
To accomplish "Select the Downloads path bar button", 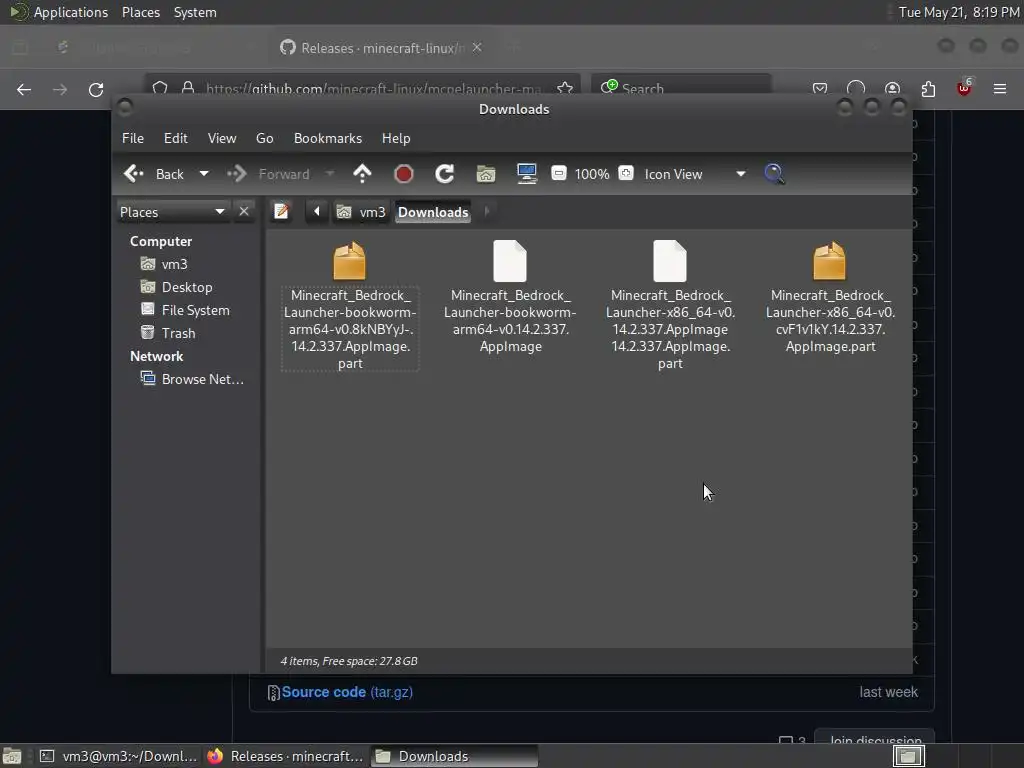I will 433,212.
